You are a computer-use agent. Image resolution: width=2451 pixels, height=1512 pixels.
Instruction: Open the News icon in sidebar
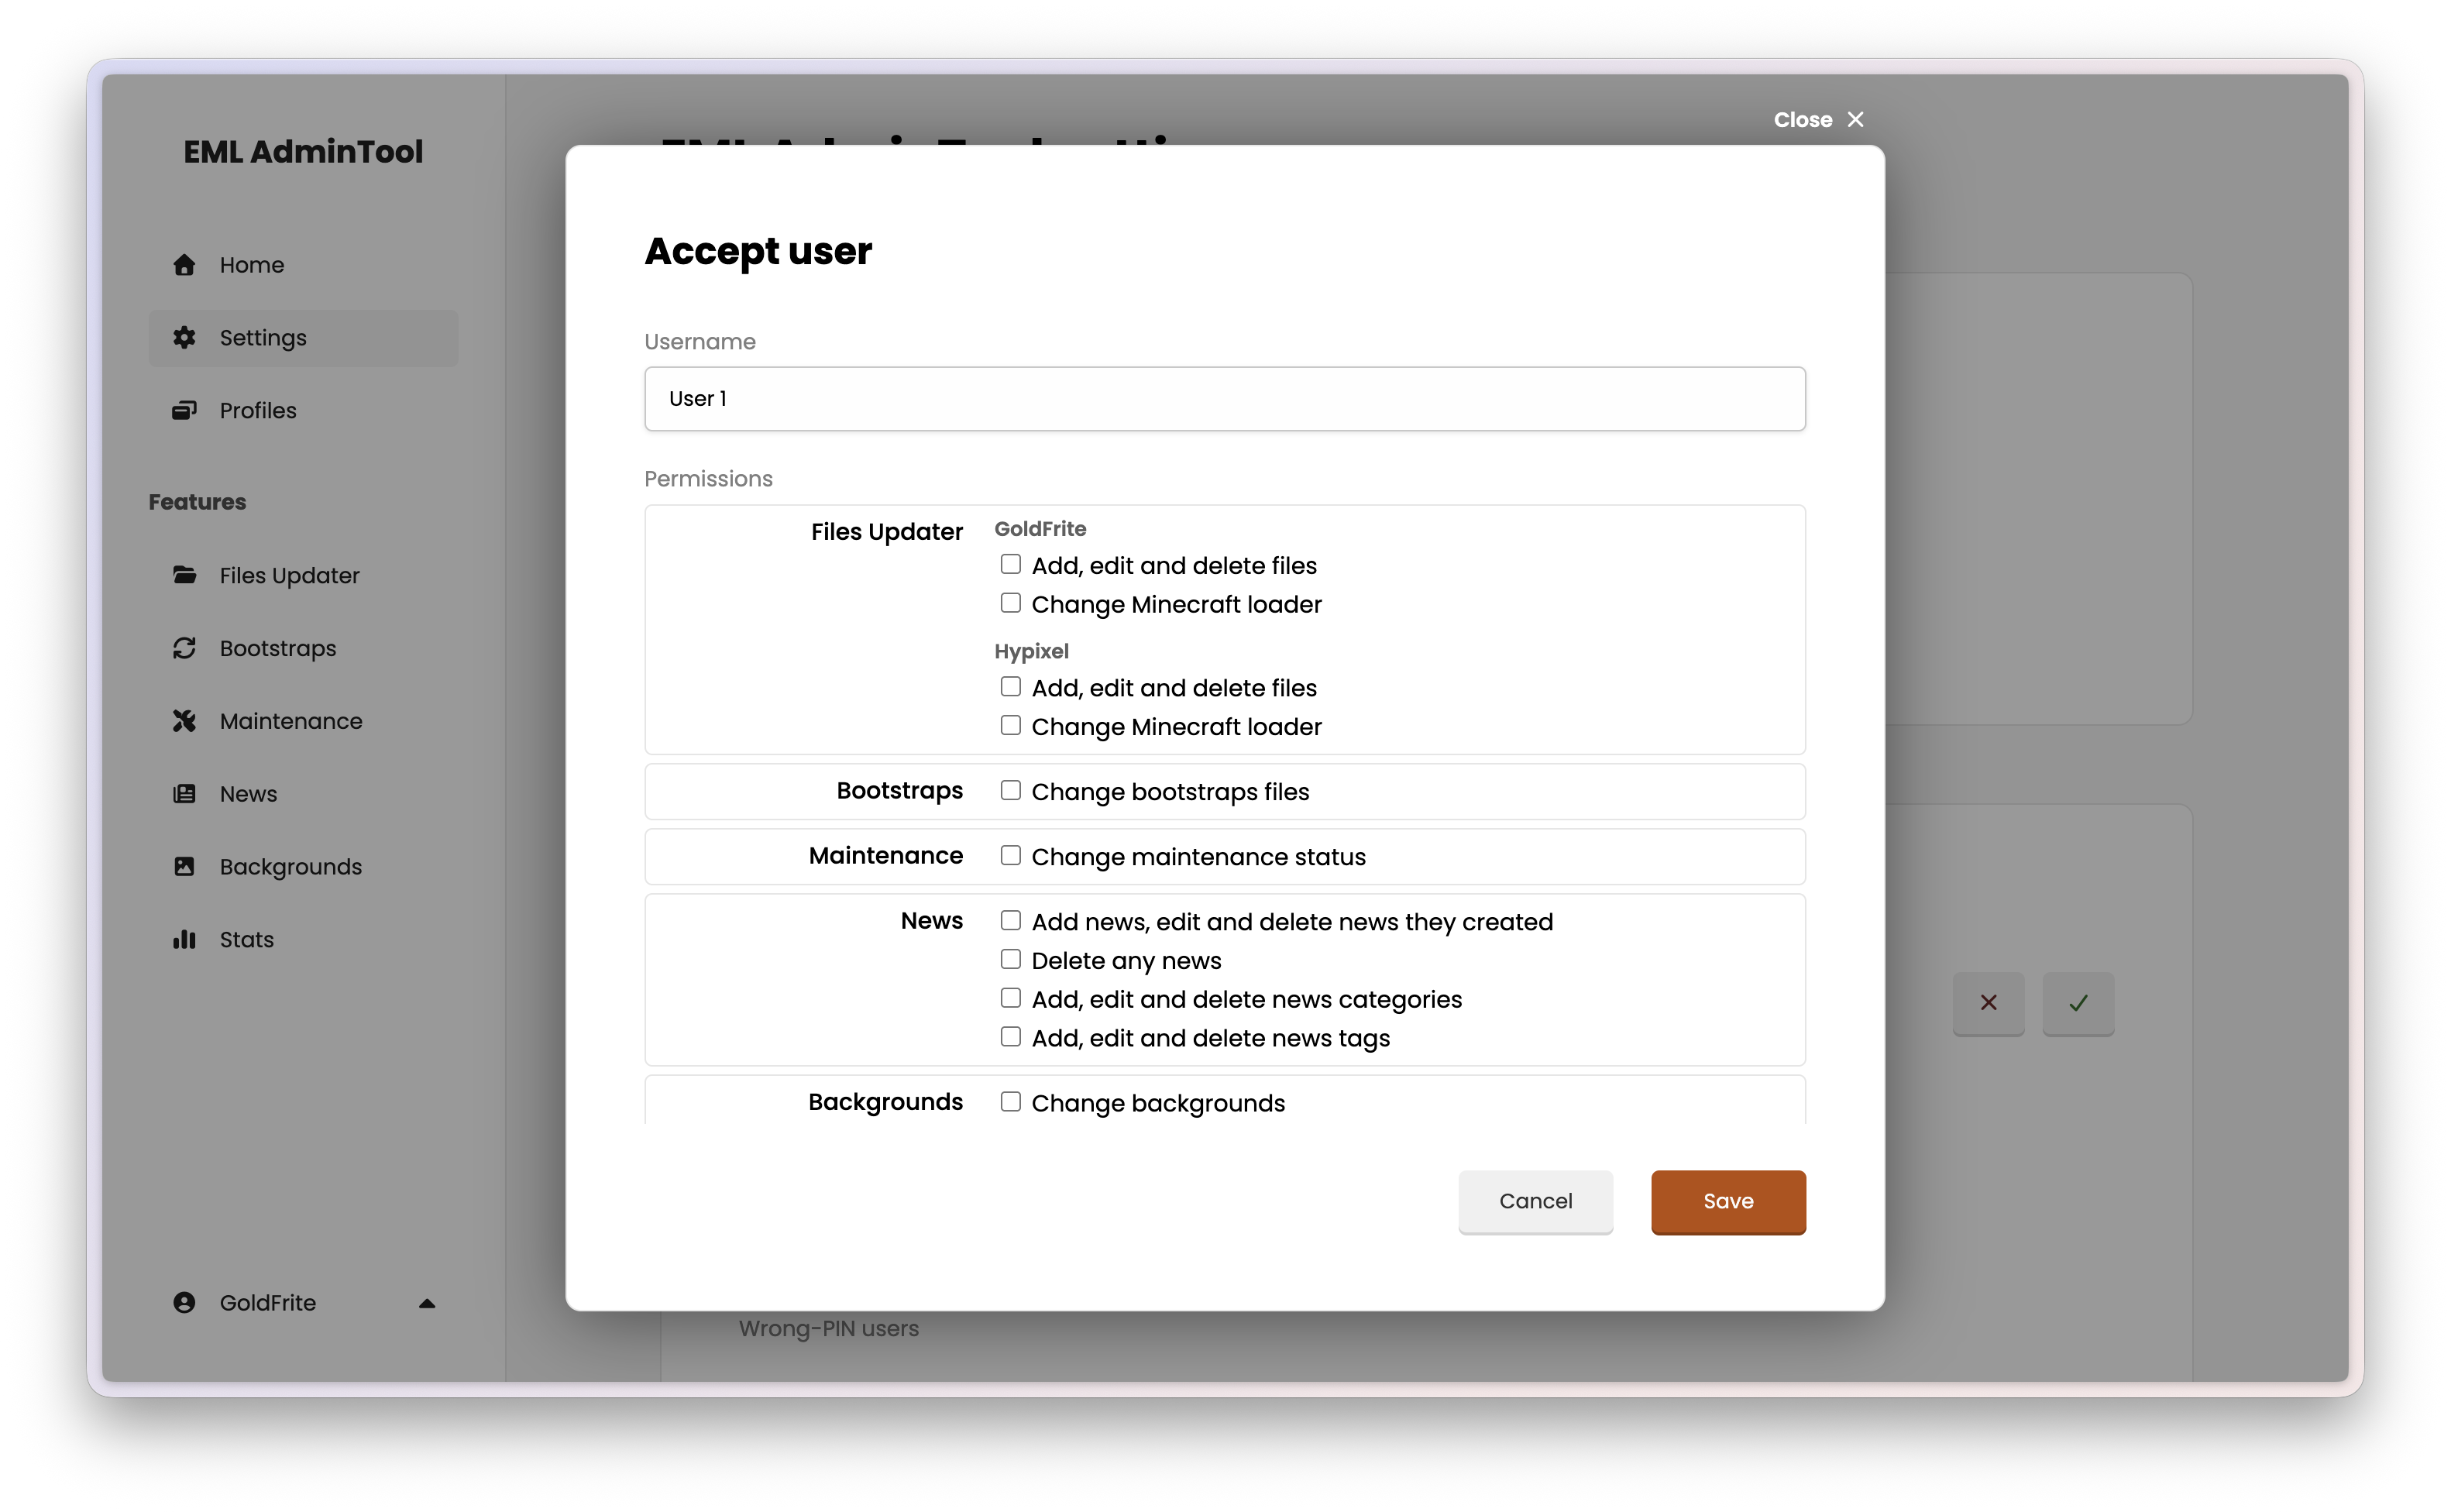tap(184, 793)
